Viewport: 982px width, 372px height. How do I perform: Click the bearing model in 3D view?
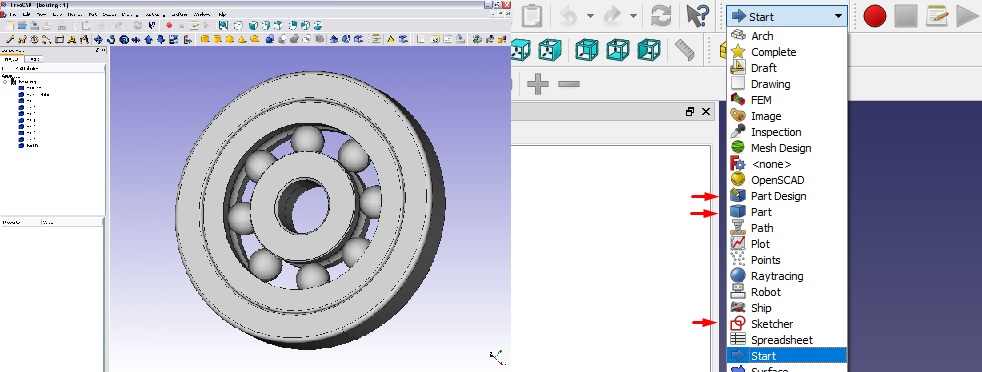[x=311, y=210]
